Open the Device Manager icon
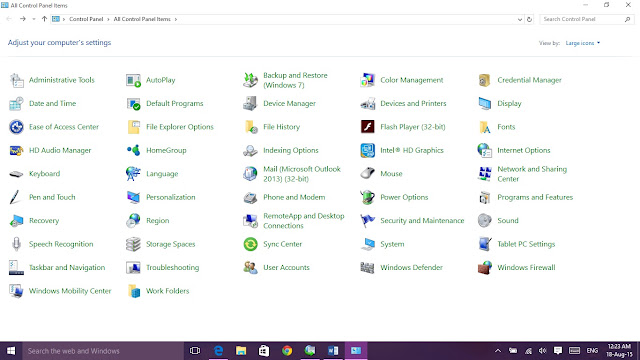This screenshot has height=360, width=640. tap(250, 104)
